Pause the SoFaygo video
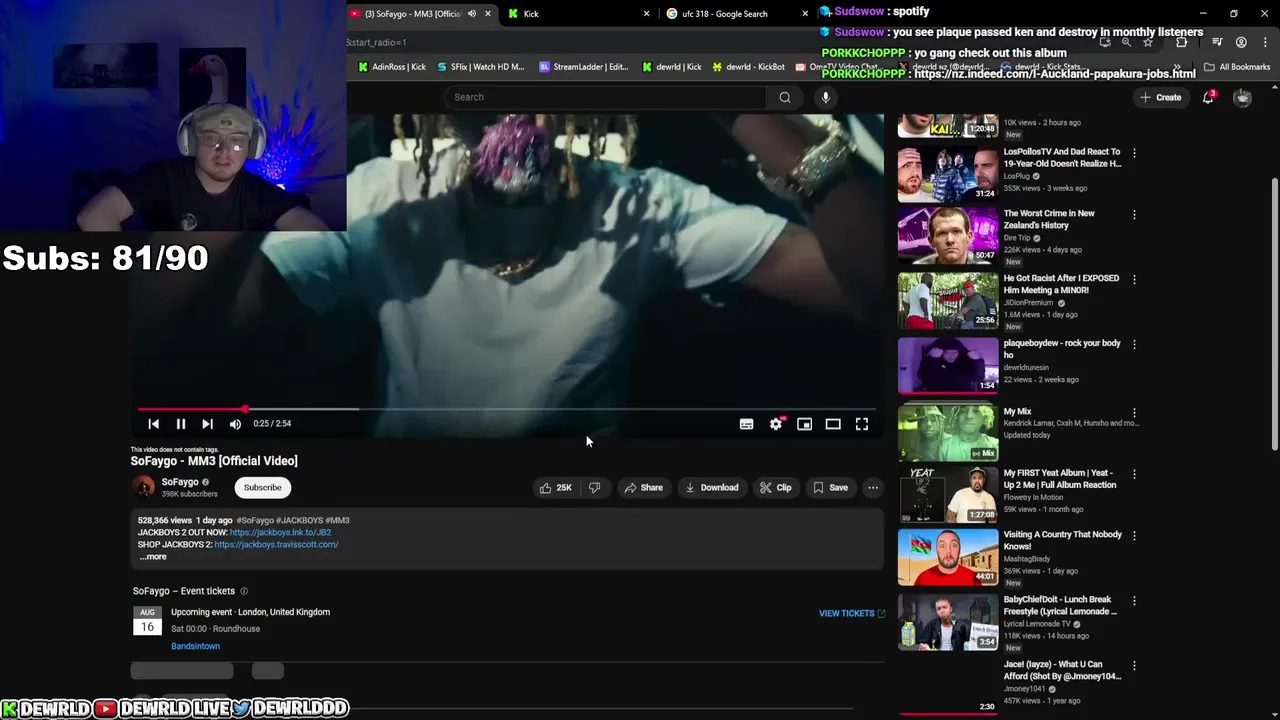This screenshot has height=720, width=1280. click(181, 424)
